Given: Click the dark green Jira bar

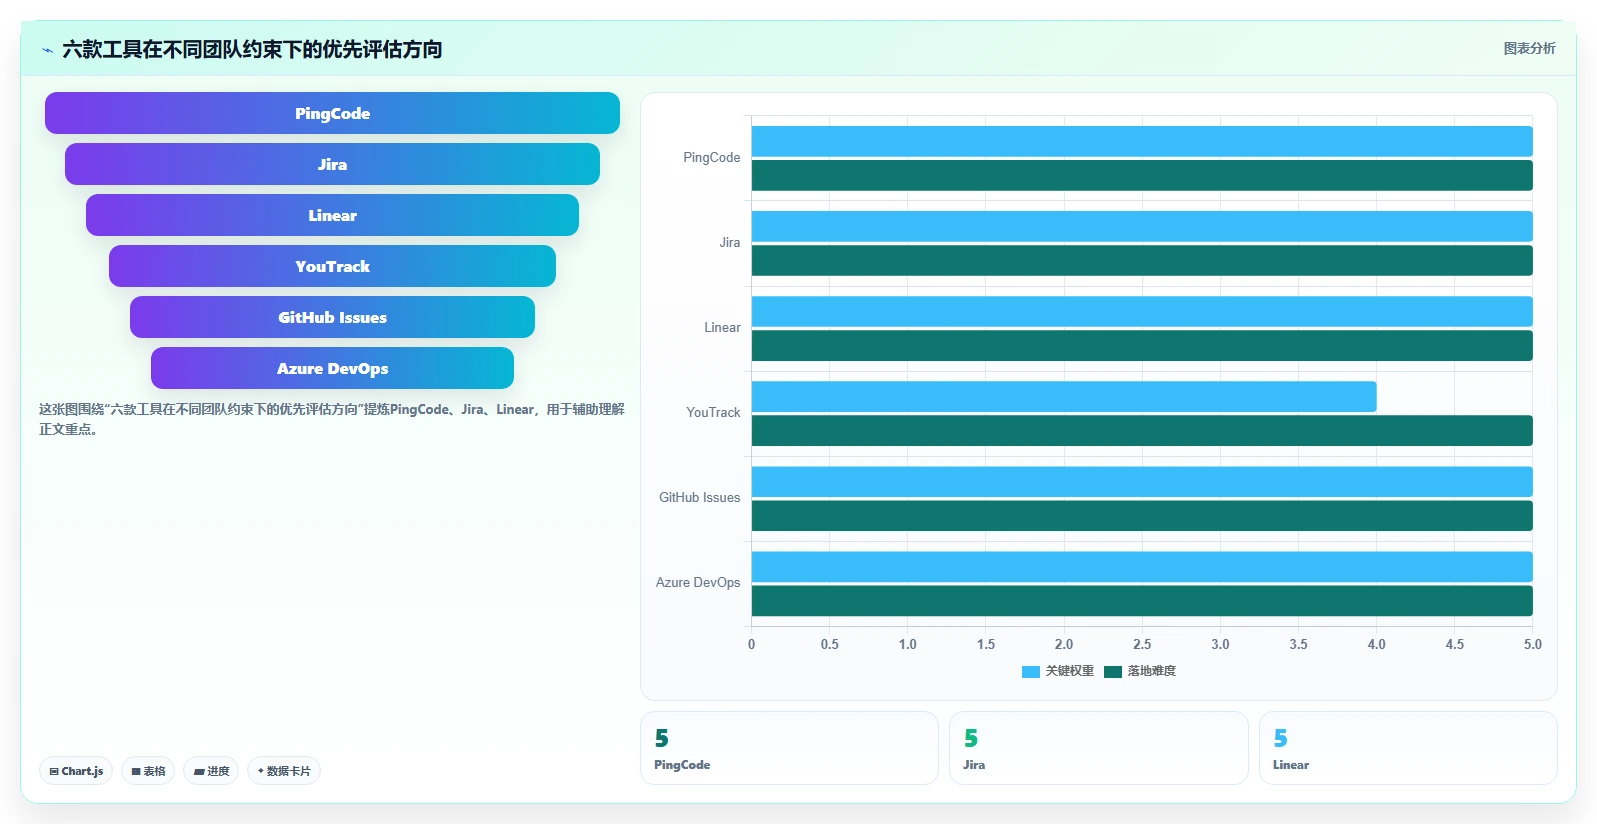Looking at the screenshot, I should click(x=1142, y=260).
